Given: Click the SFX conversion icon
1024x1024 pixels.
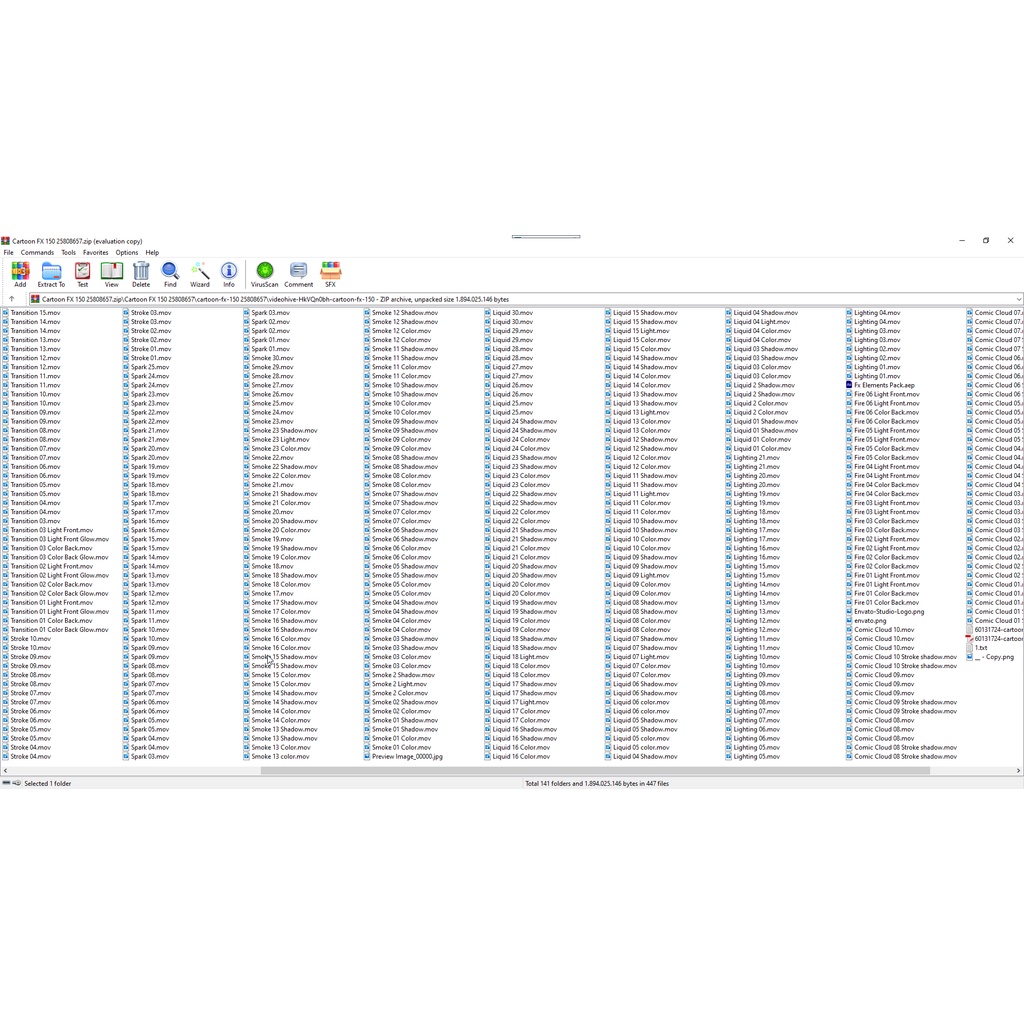Looking at the screenshot, I should tap(330, 273).
